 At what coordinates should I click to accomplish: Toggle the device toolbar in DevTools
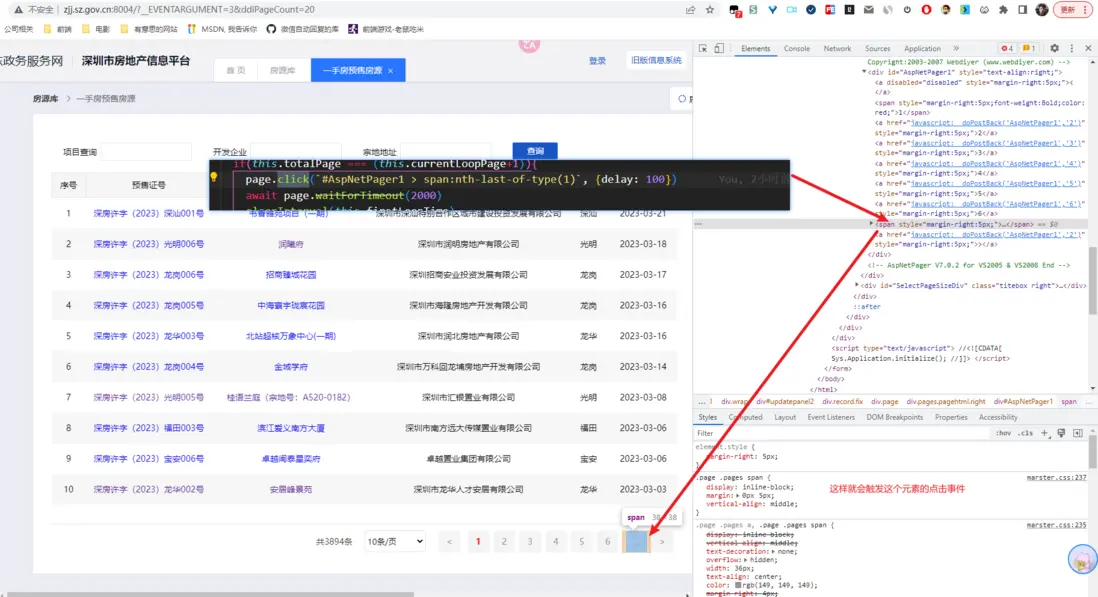tap(719, 48)
